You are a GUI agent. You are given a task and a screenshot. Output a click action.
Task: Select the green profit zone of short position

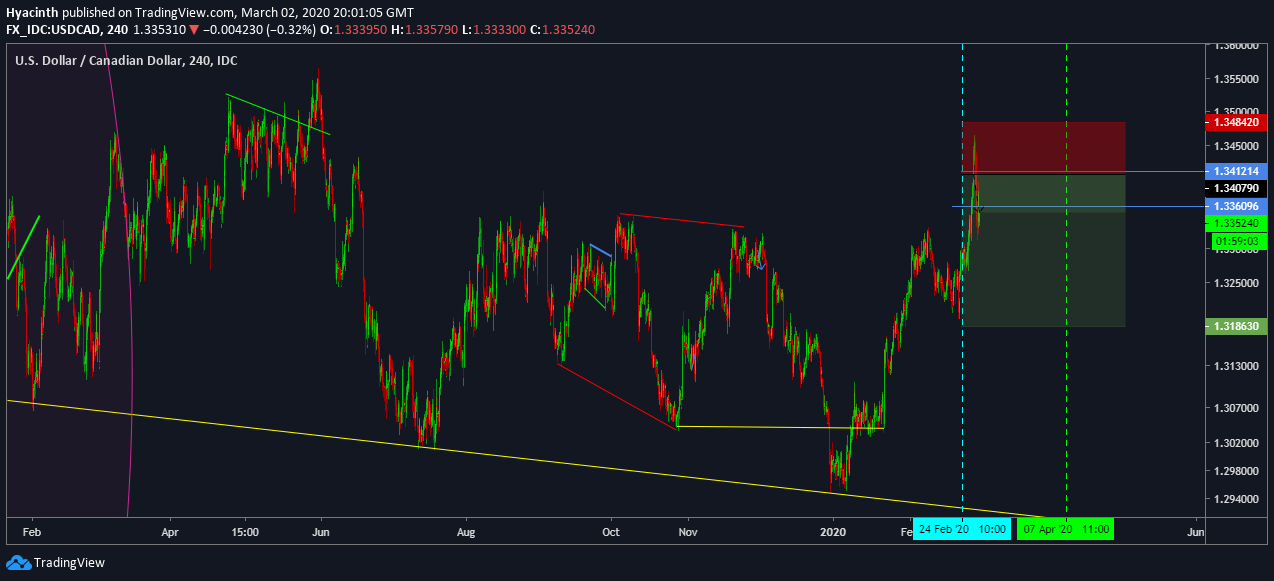pos(1044,250)
